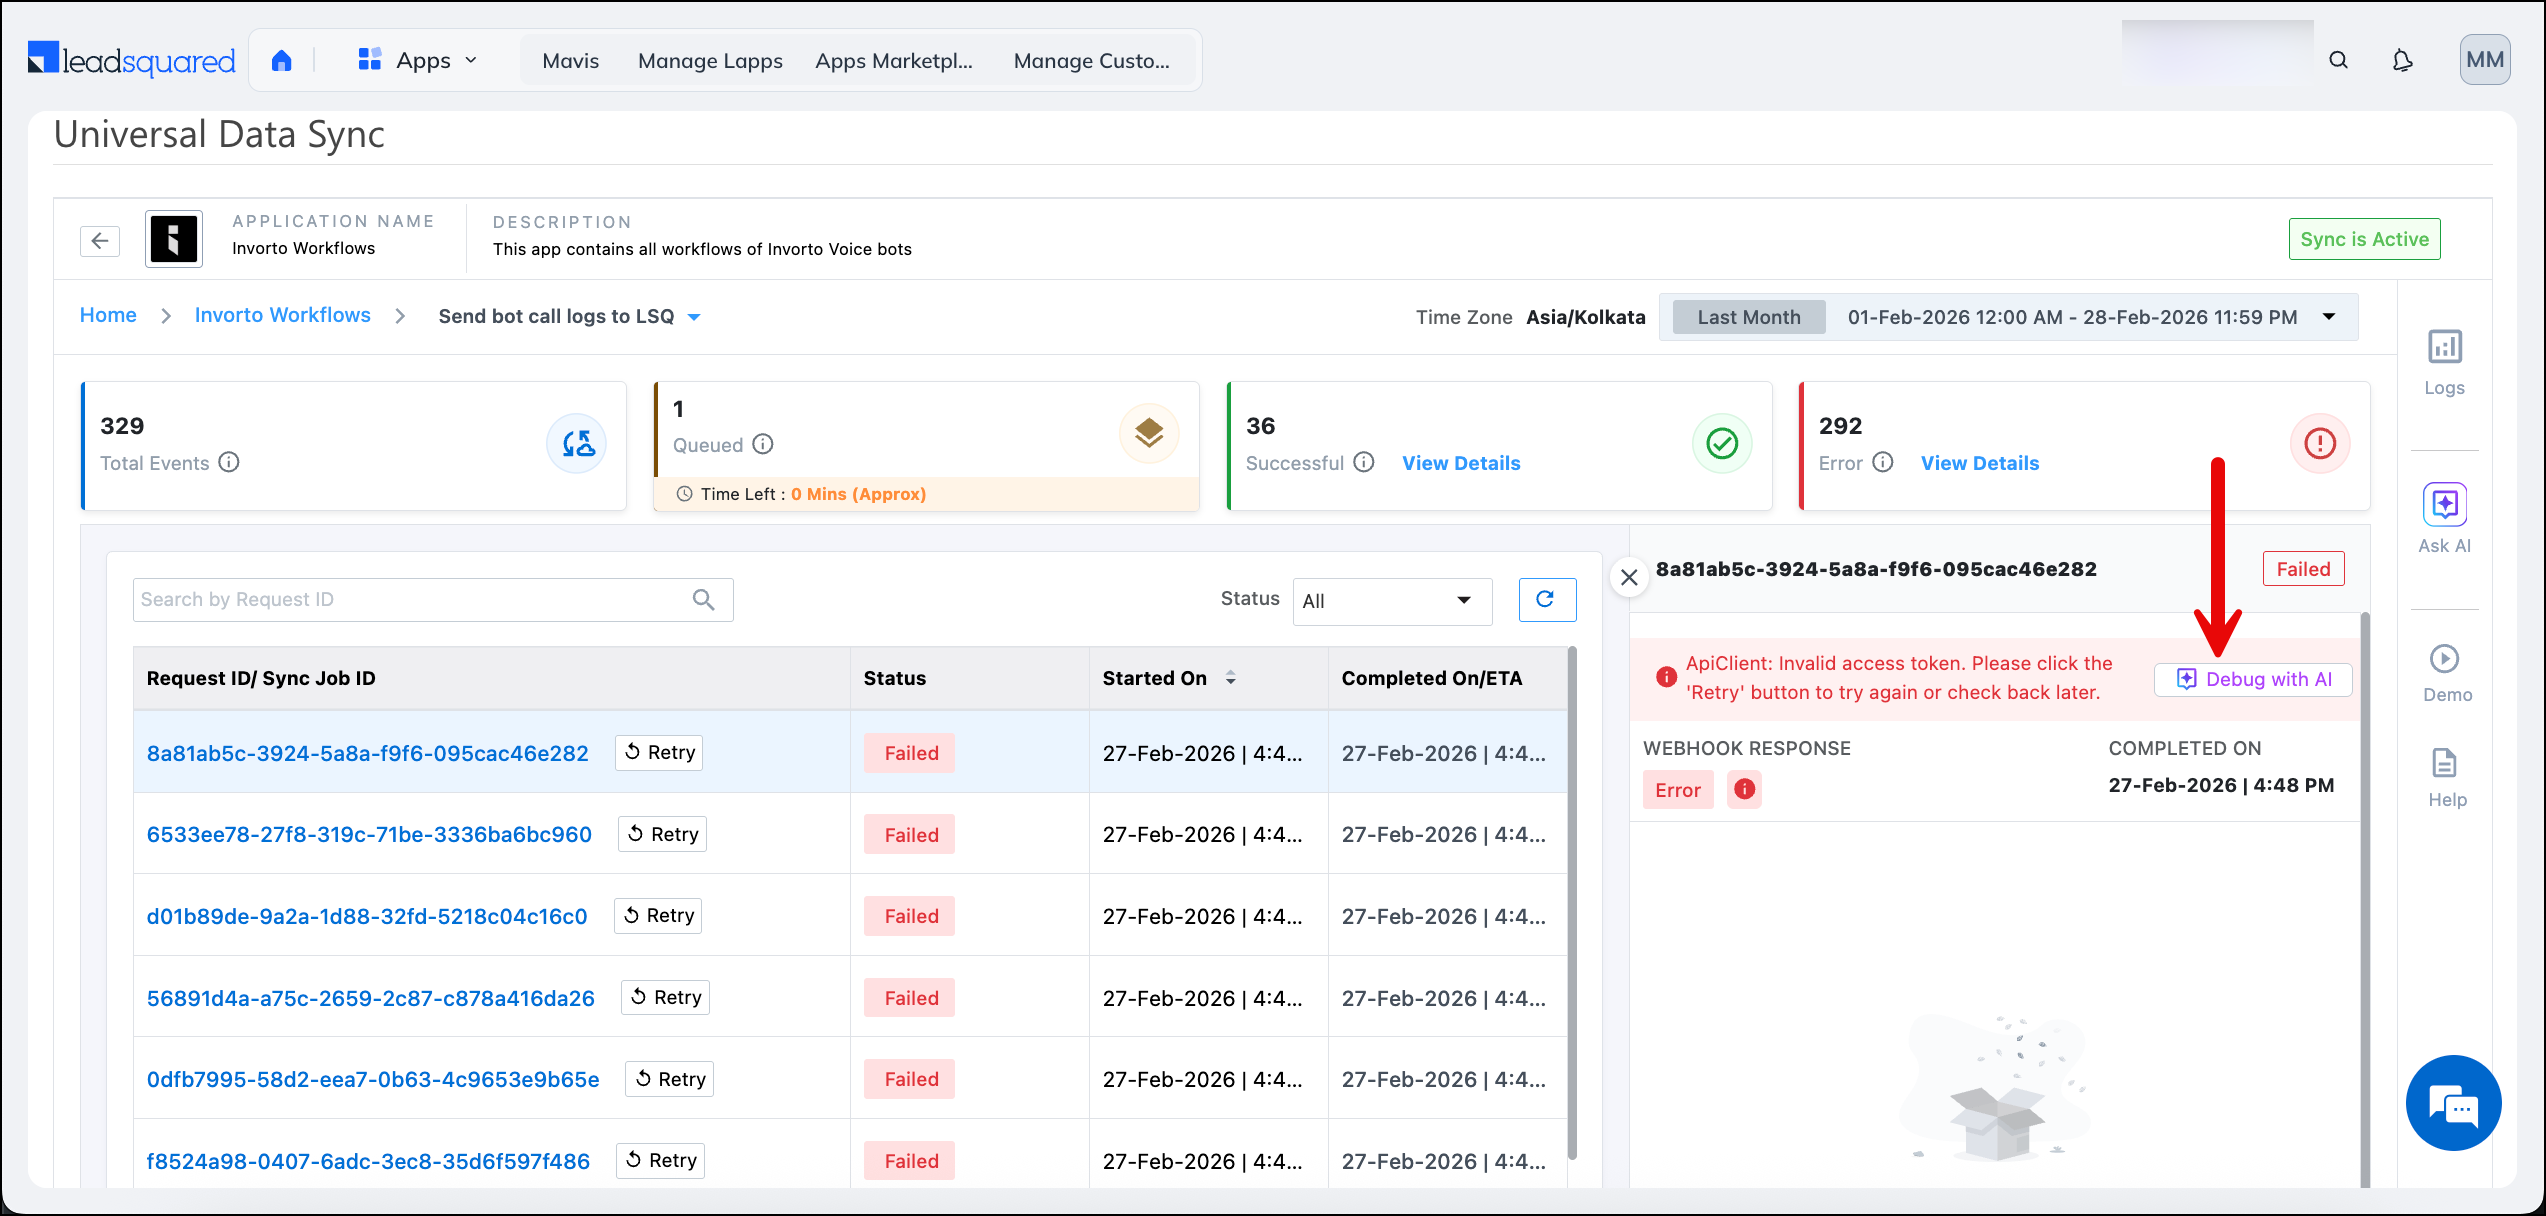The height and width of the screenshot is (1216, 2546).
Task: Open the Mavis menu item
Action: [570, 61]
